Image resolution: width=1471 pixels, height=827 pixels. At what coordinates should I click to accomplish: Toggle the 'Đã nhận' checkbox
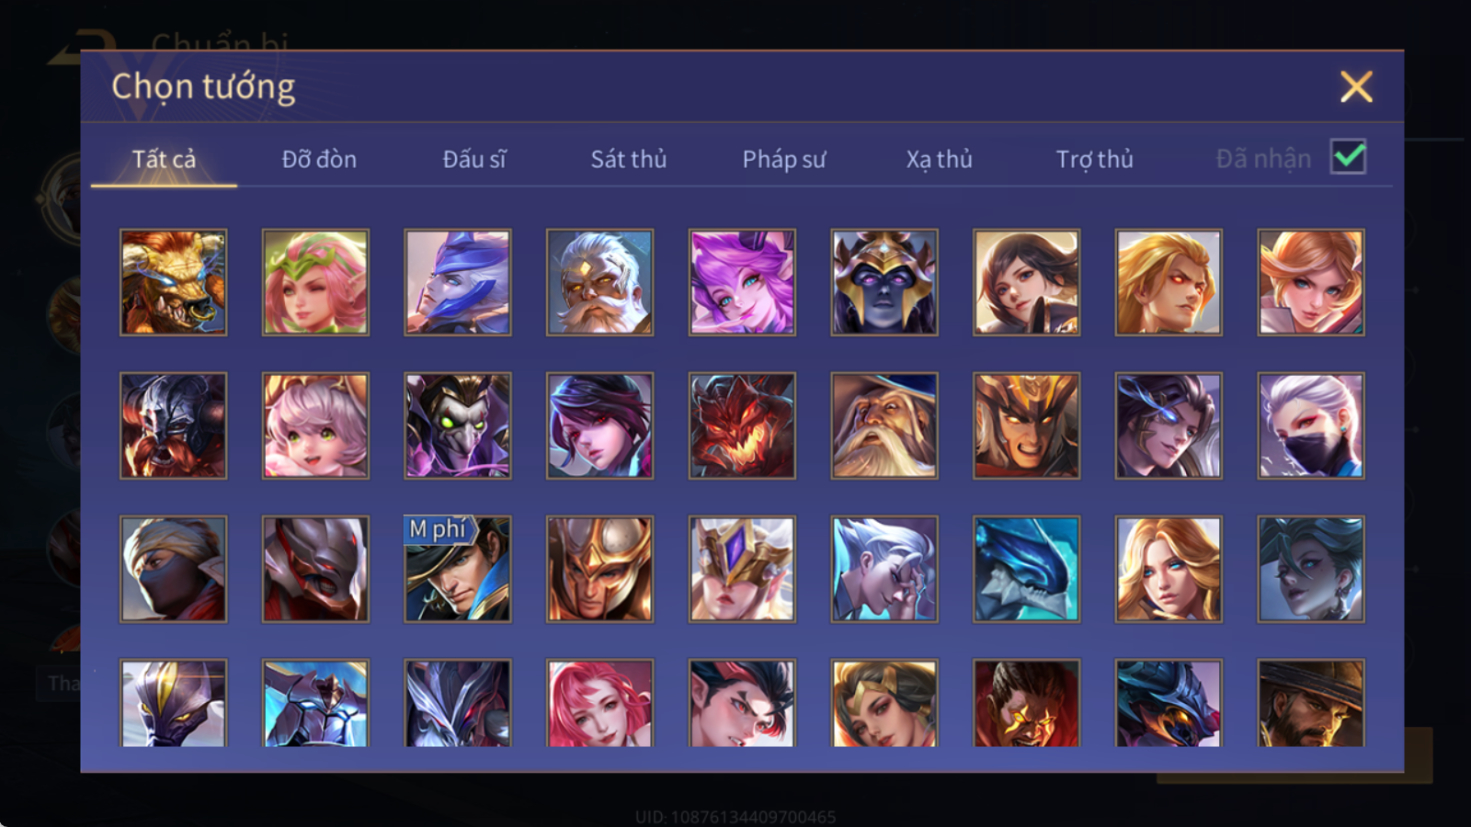point(1348,157)
